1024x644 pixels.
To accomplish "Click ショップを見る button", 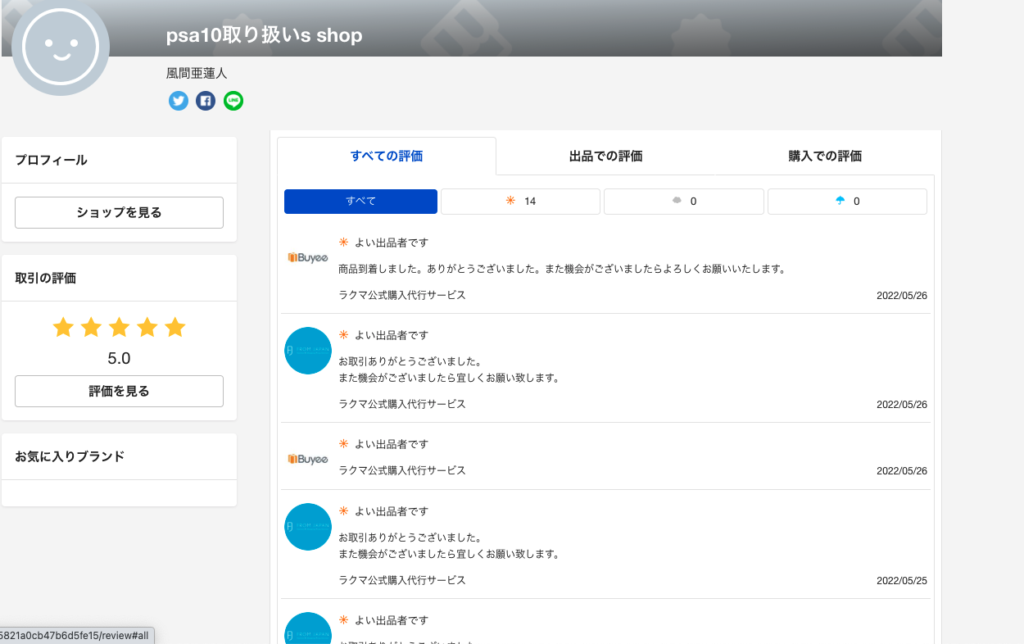I will point(119,213).
